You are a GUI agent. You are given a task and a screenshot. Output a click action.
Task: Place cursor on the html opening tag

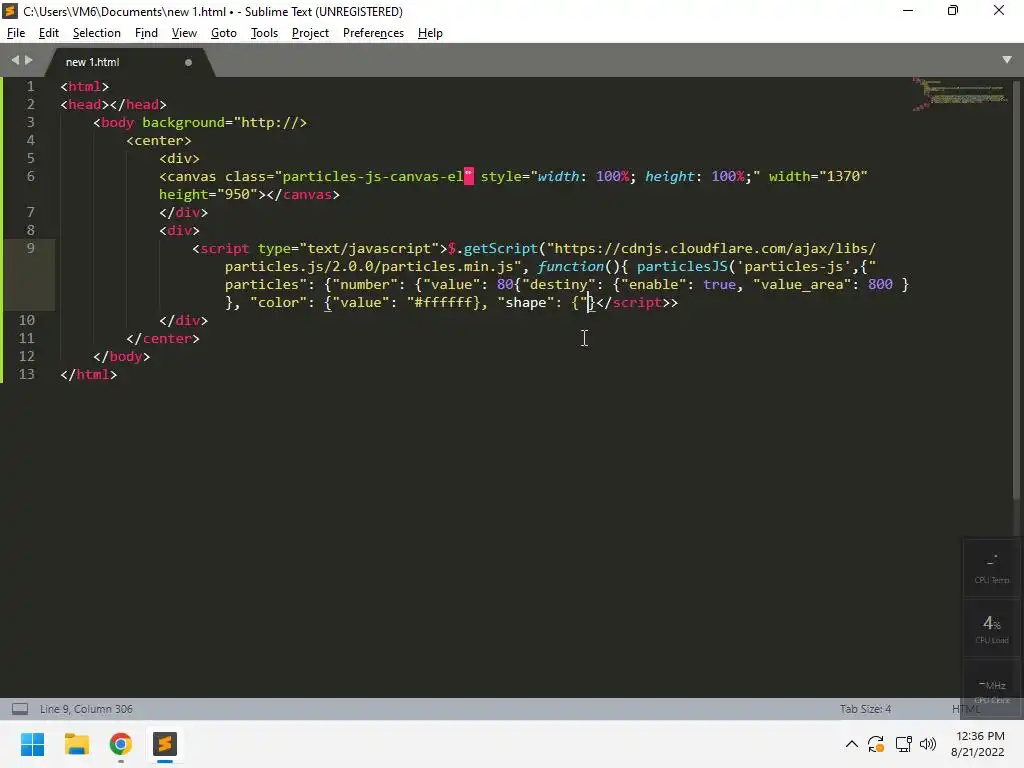pyautogui.click(x=85, y=86)
